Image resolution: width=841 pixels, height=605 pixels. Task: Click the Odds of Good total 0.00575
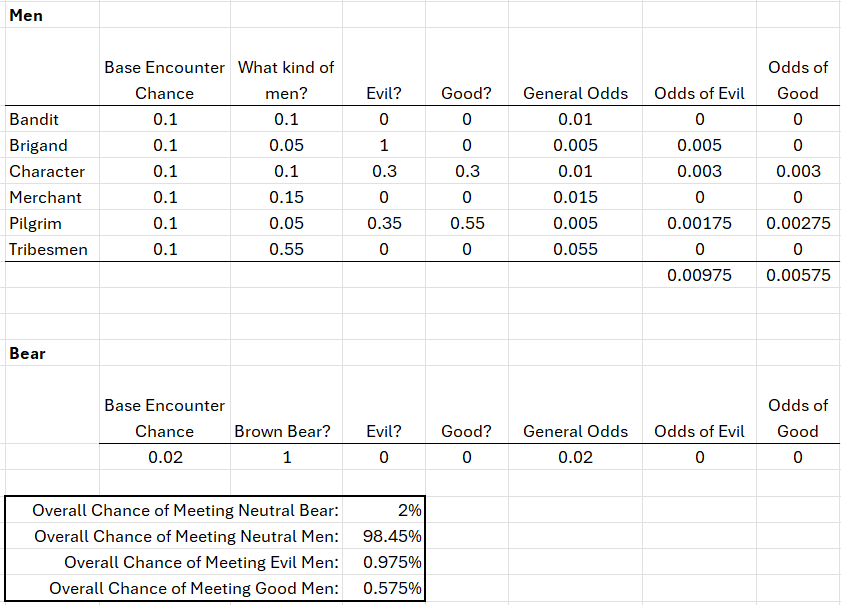[x=797, y=276]
